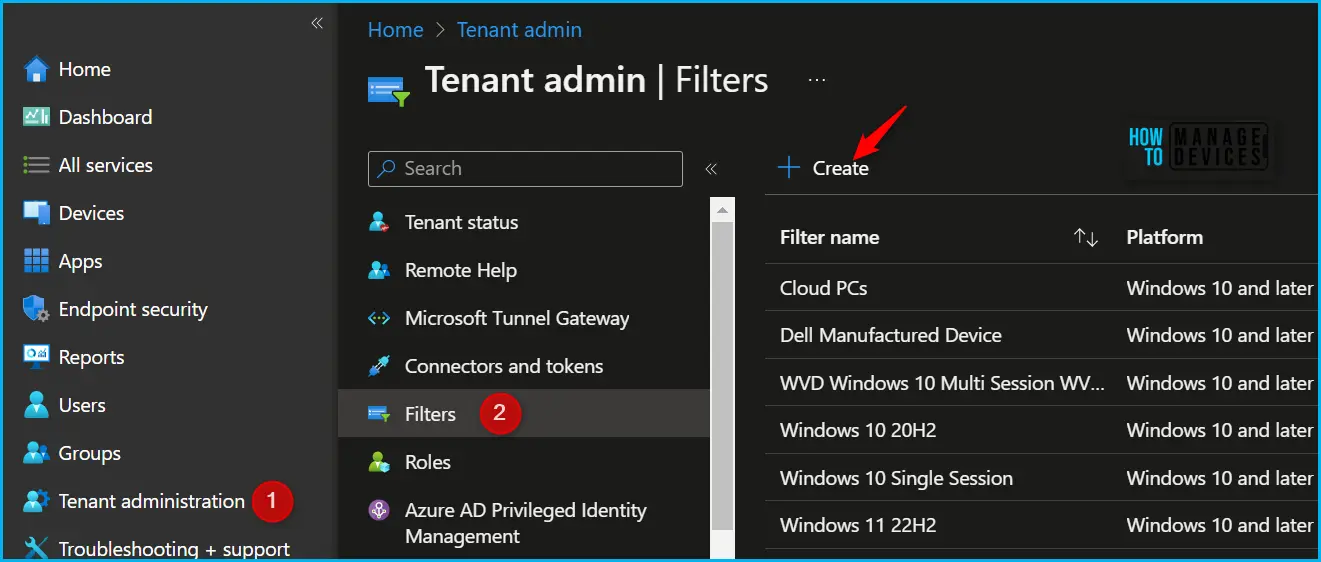Click the Filters funnel icon in menu
The image size is (1321, 562).
pos(379,414)
